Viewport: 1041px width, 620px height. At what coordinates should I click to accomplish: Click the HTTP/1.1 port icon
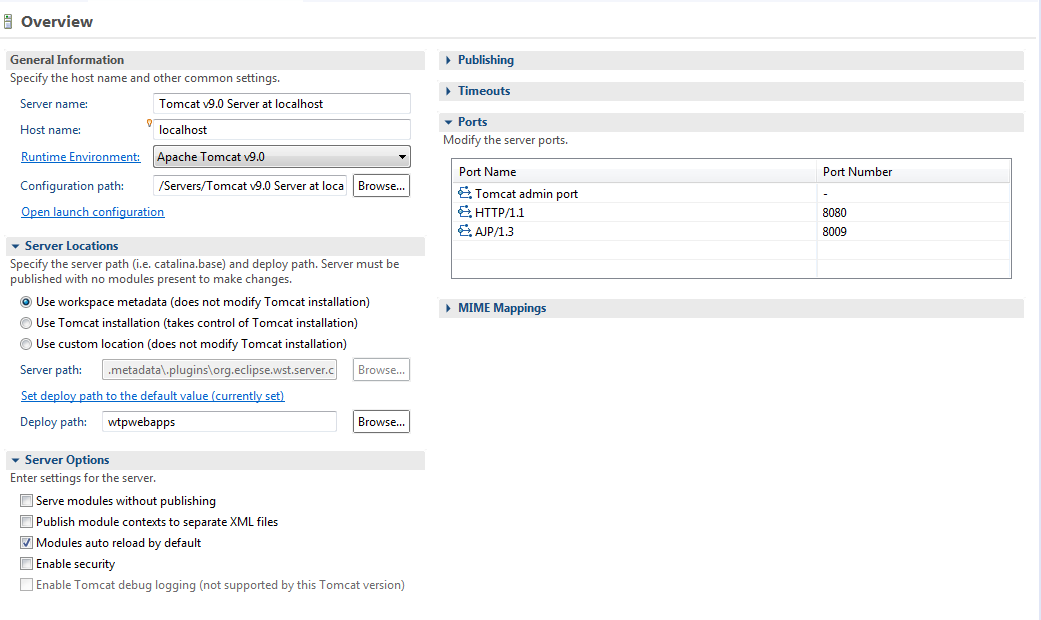[465, 212]
